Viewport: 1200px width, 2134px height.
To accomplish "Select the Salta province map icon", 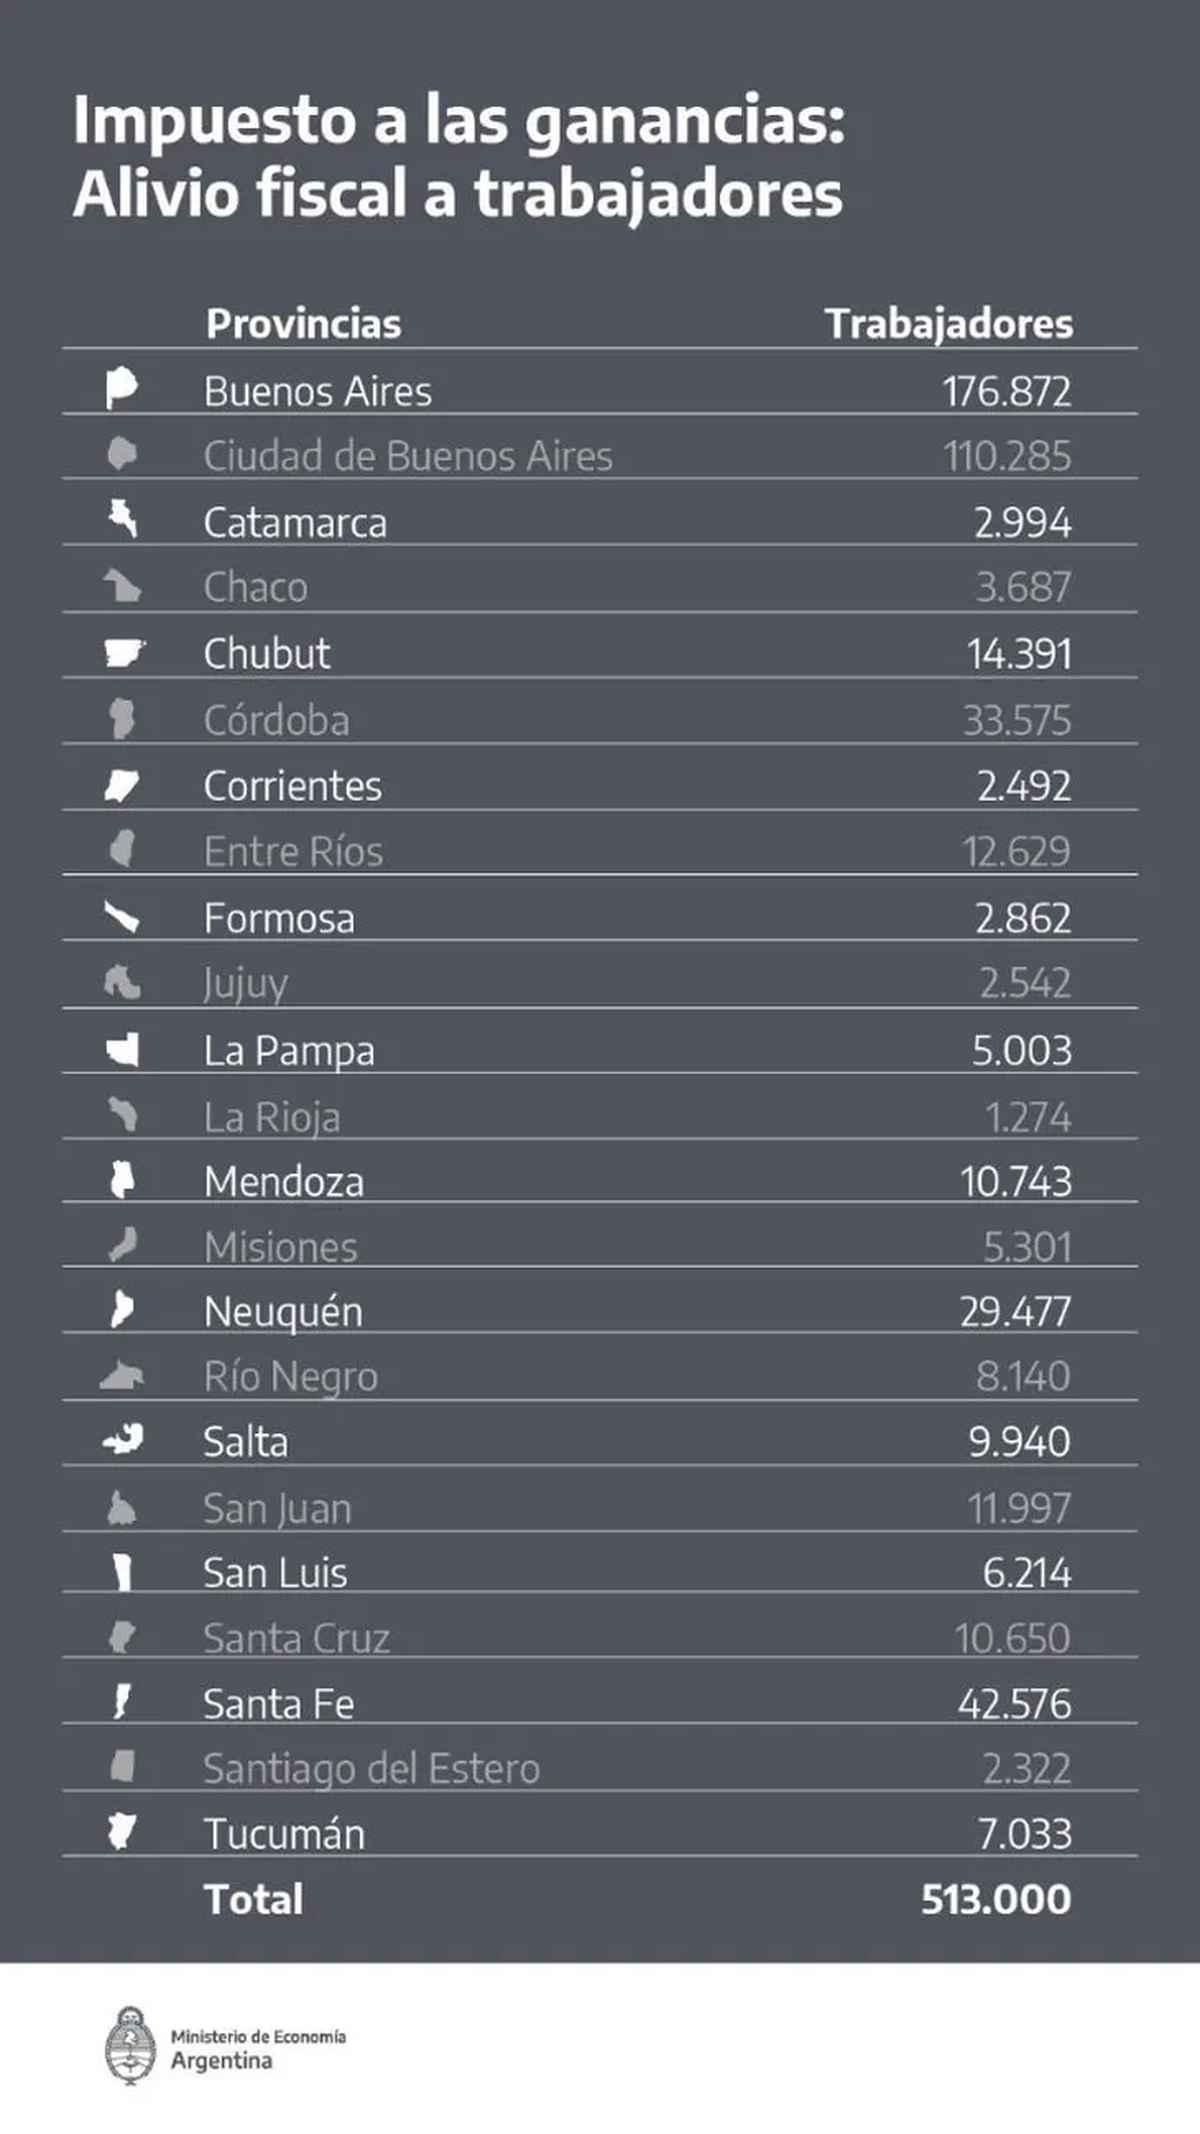I will tap(123, 1440).
